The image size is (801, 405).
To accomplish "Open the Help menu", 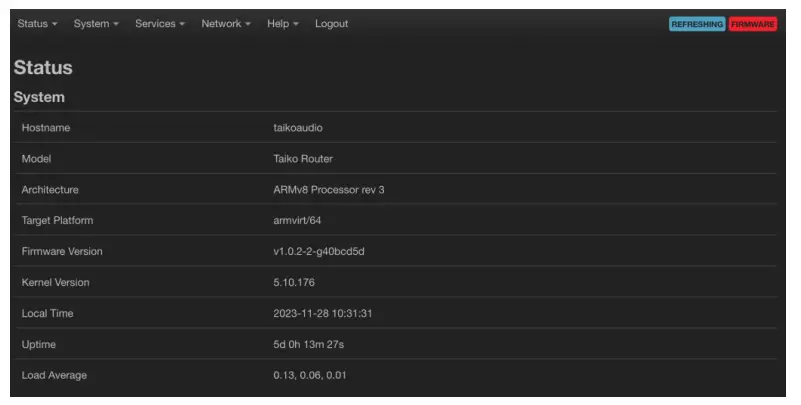I will pos(283,24).
